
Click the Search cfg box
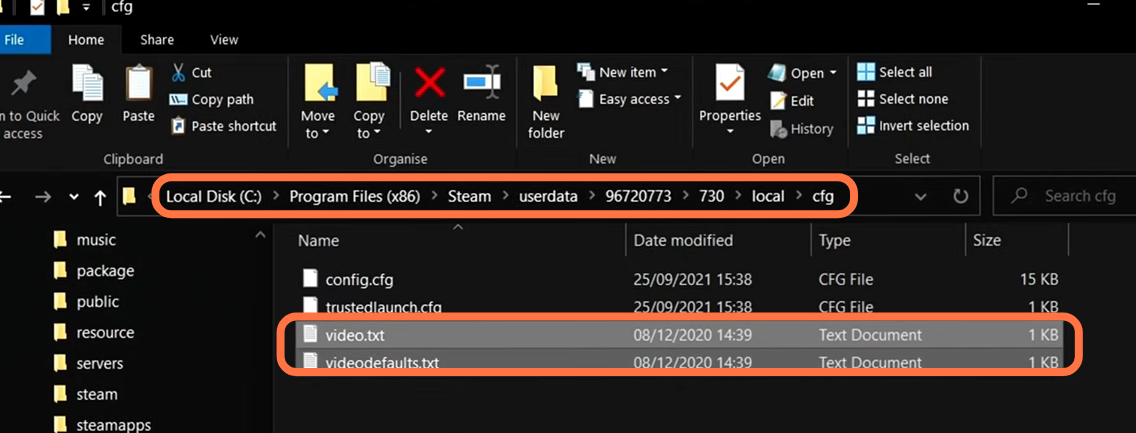[1064, 196]
